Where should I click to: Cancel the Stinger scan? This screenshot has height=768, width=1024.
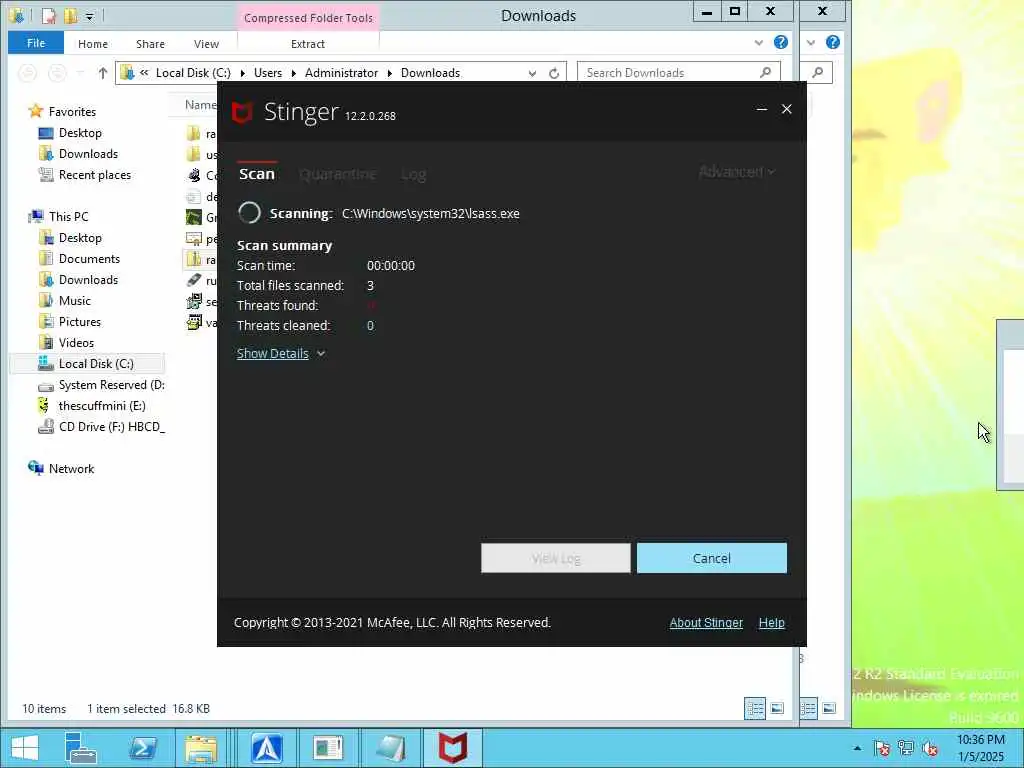click(x=711, y=558)
